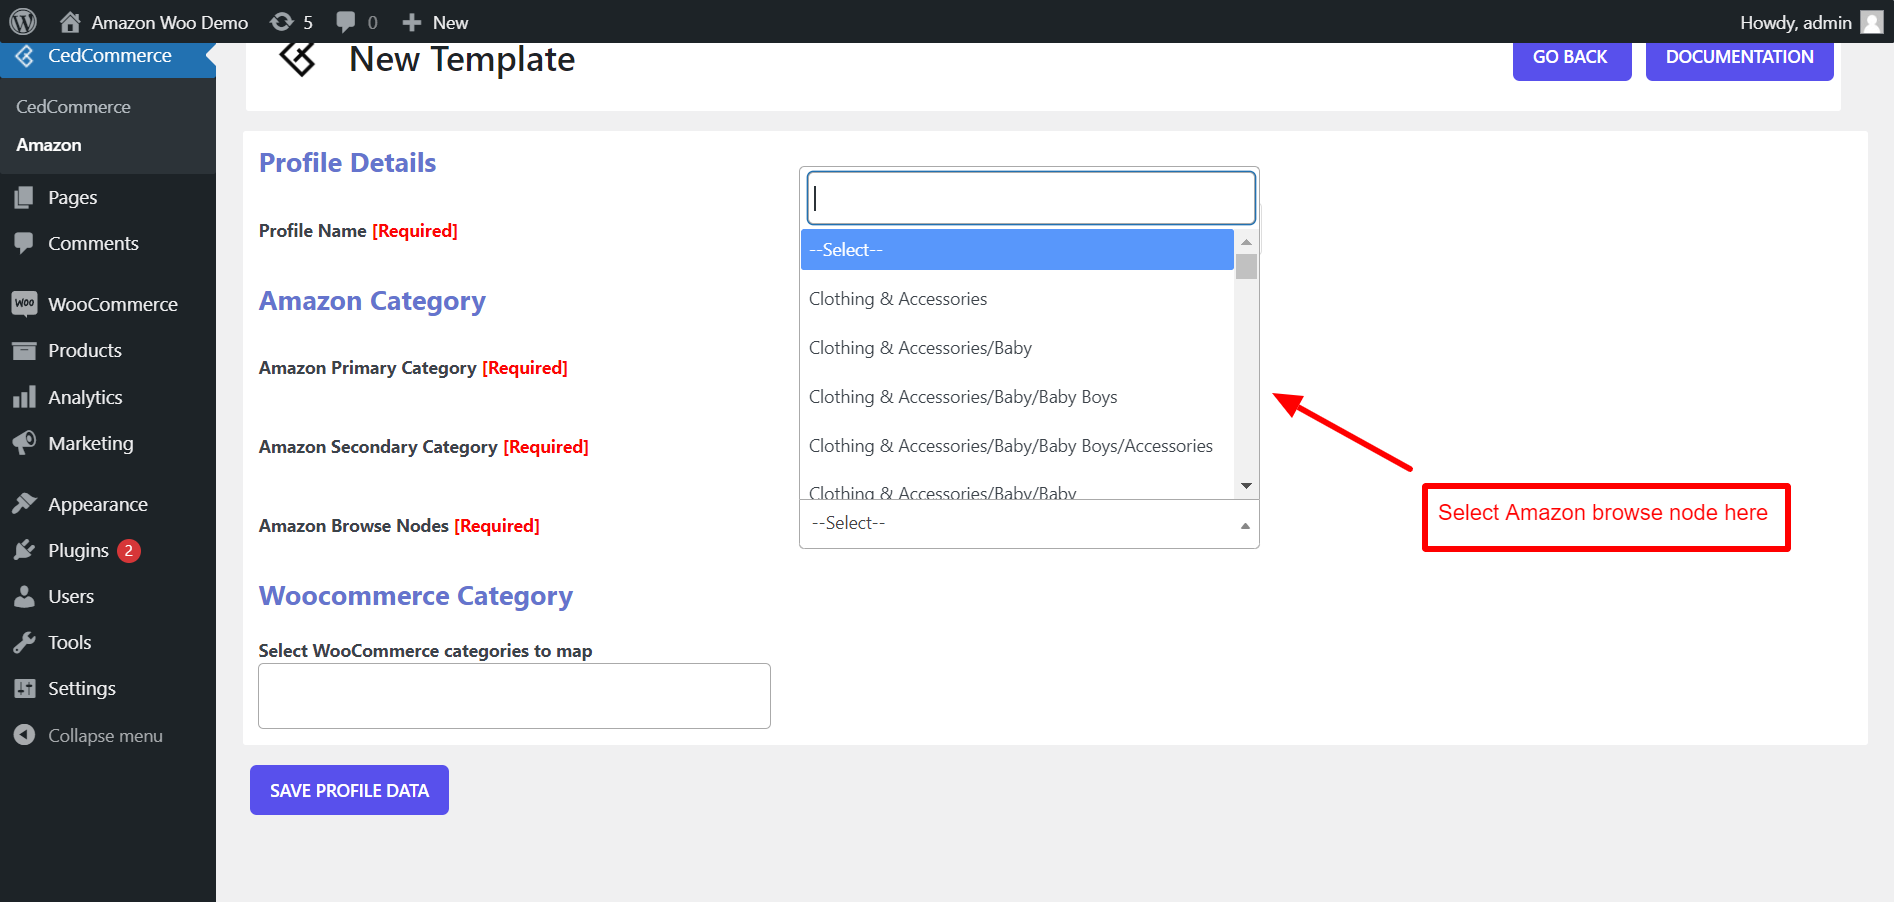Click the CedCommerce sidebar logo icon
This screenshot has width=1894, height=902.
(x=25, y=56)
